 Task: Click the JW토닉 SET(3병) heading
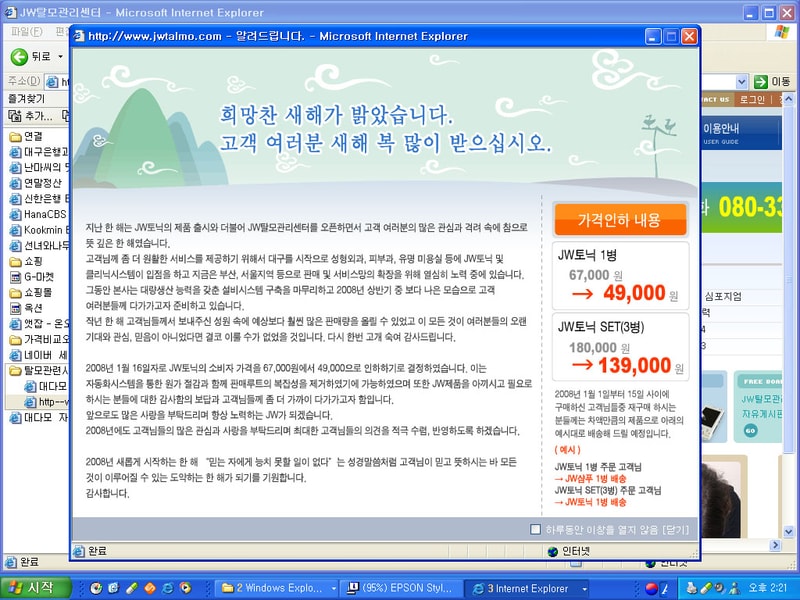point(601,327)
